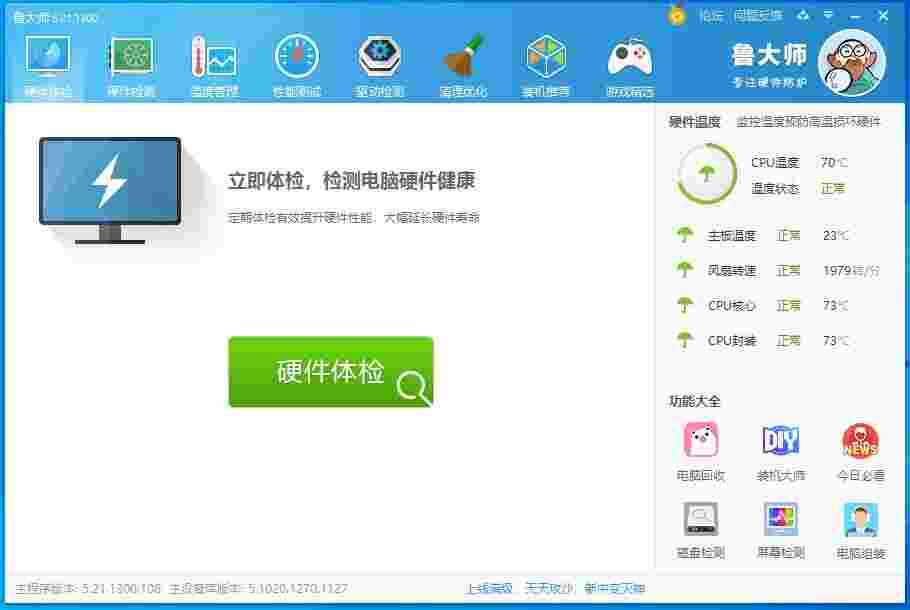Open the 论坛 forum link
Screen dimensions: 910x610
point(711,16)
